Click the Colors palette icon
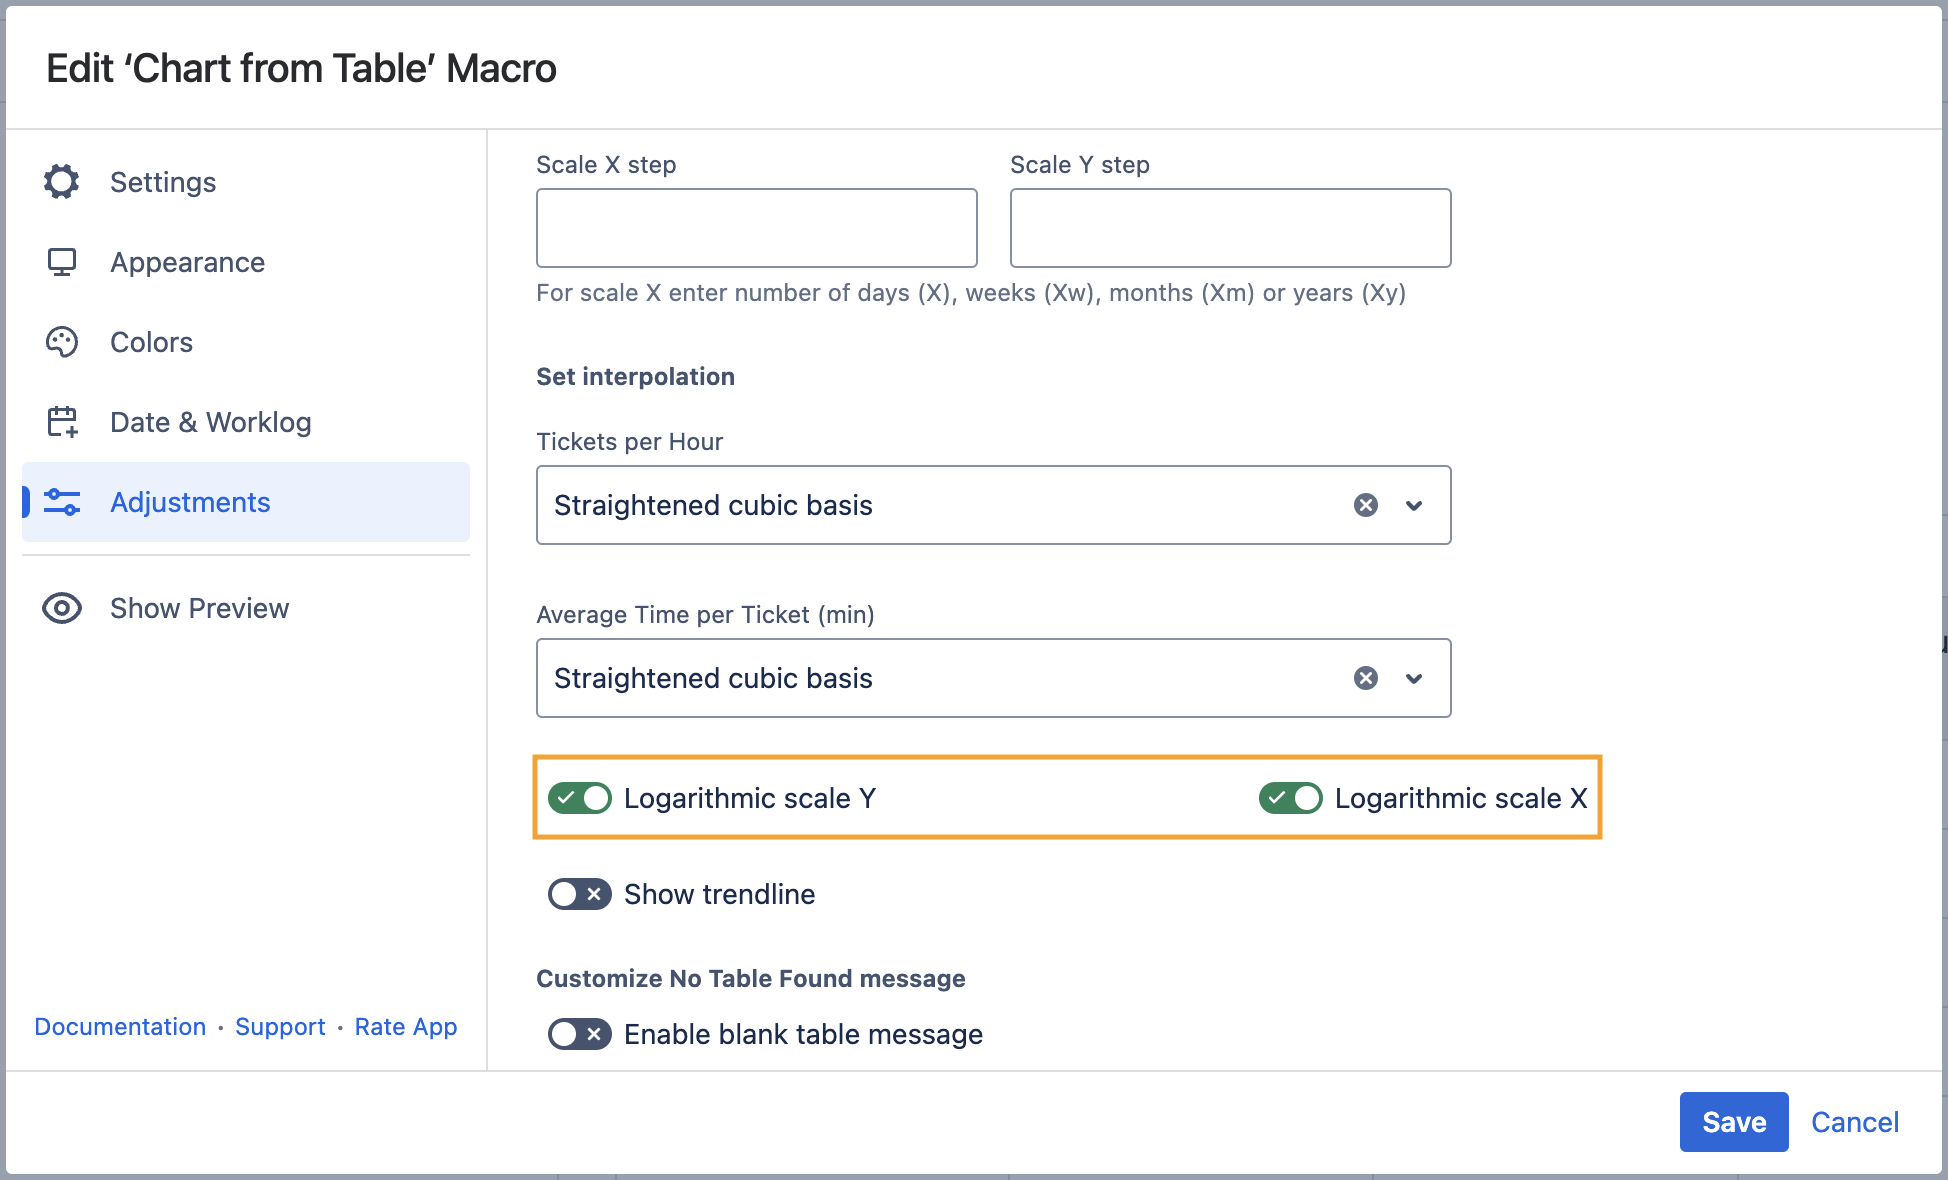1948x1180 pixels. click(62, 342)
